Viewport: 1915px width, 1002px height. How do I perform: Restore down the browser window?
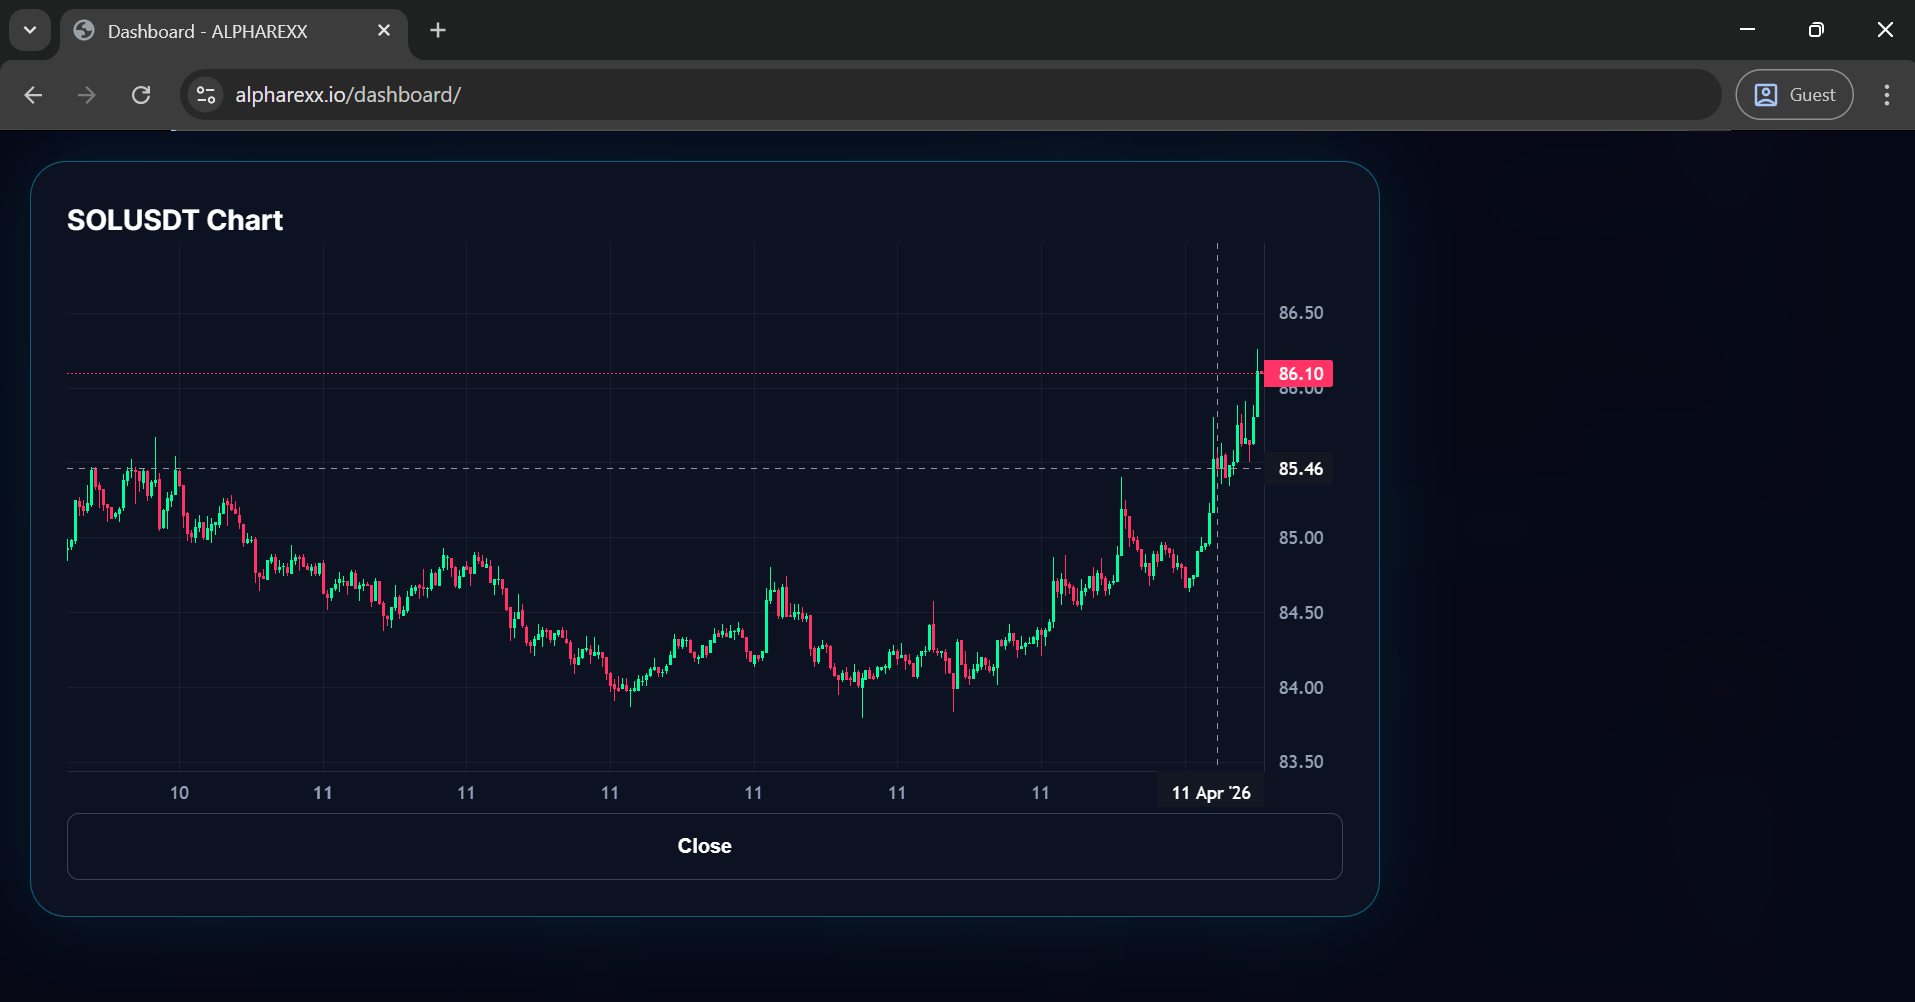click(1816, 30)
